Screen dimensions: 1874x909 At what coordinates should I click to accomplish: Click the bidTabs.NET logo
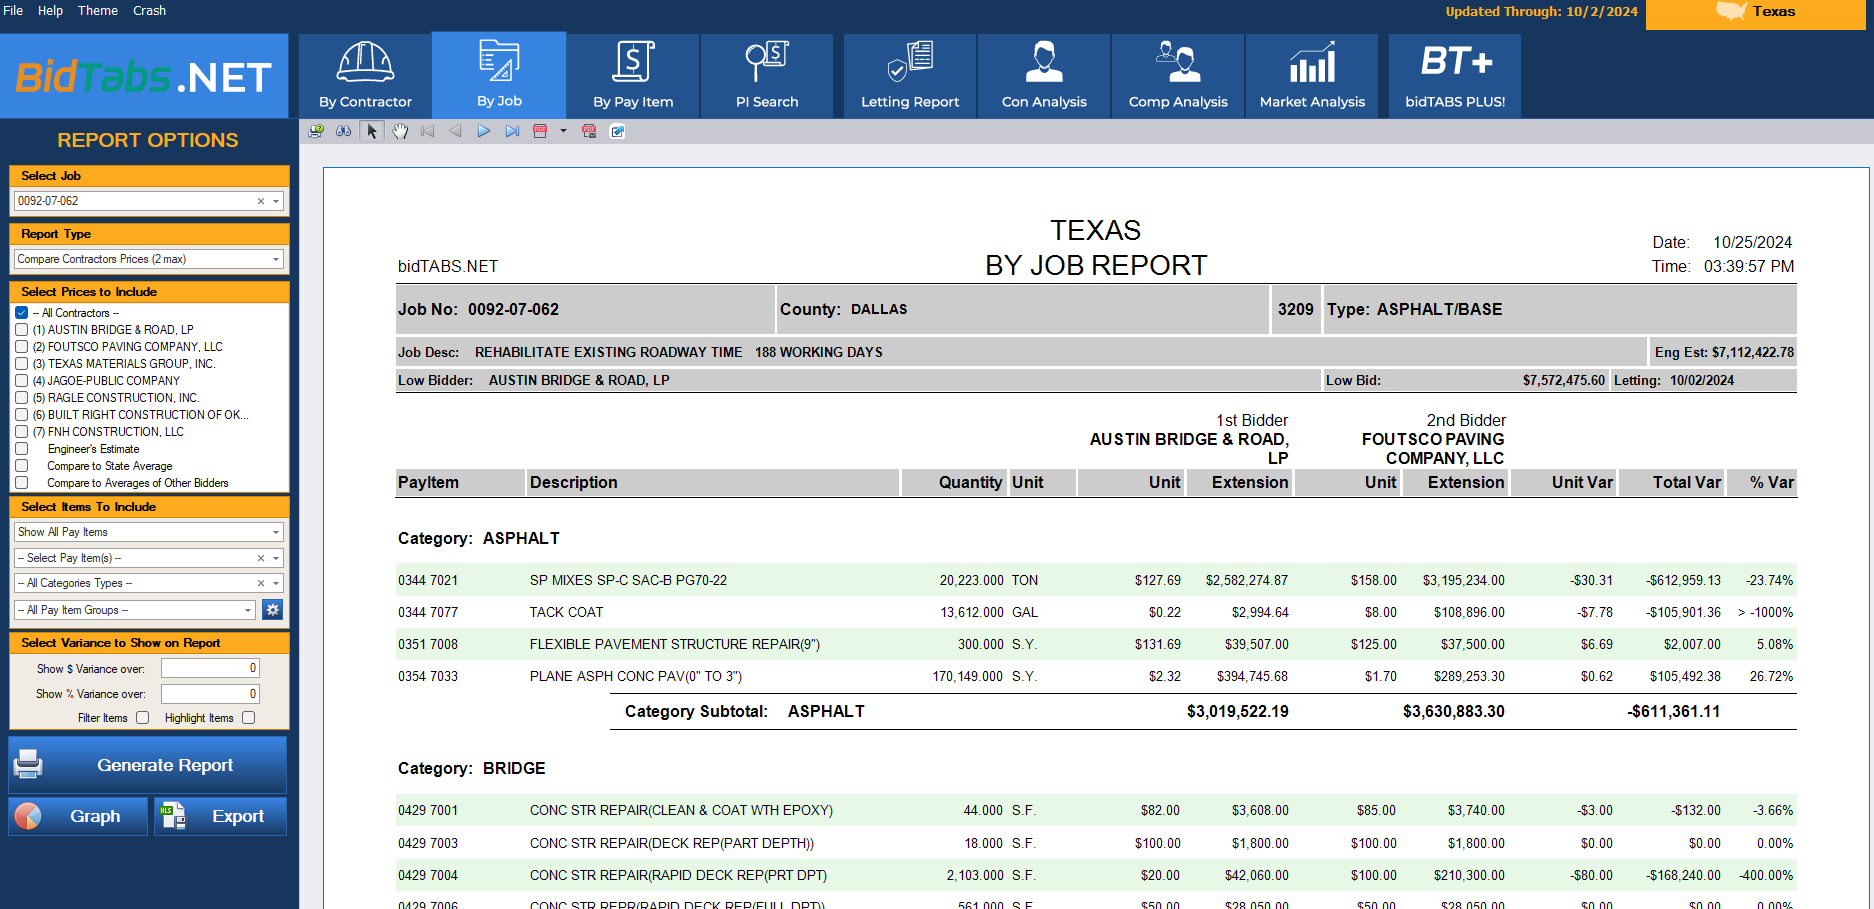(x=144, y=77)
